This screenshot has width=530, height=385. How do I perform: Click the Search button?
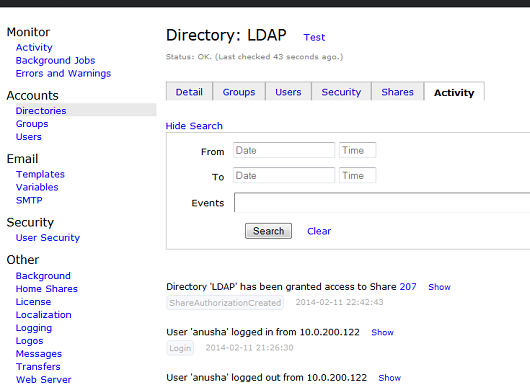(268, 231)
